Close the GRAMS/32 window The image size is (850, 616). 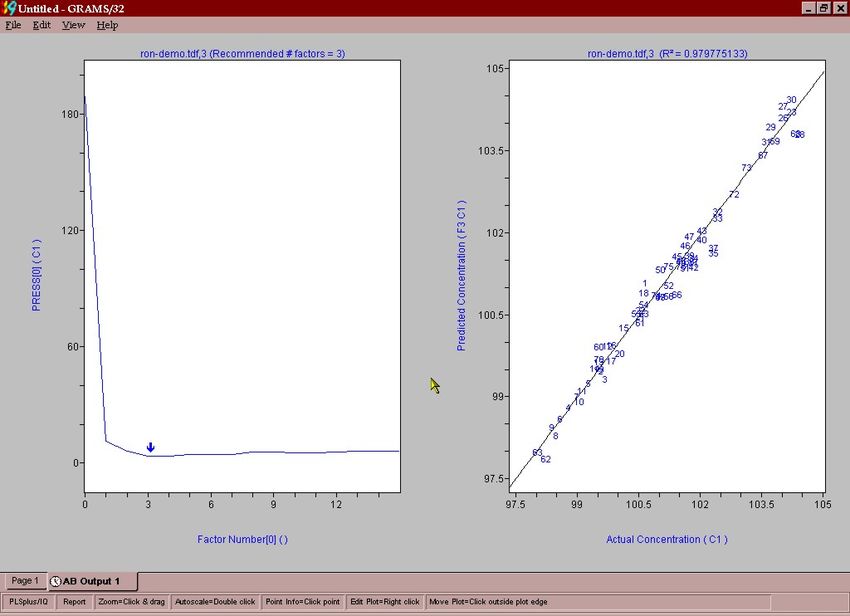(x=839, y=8)
